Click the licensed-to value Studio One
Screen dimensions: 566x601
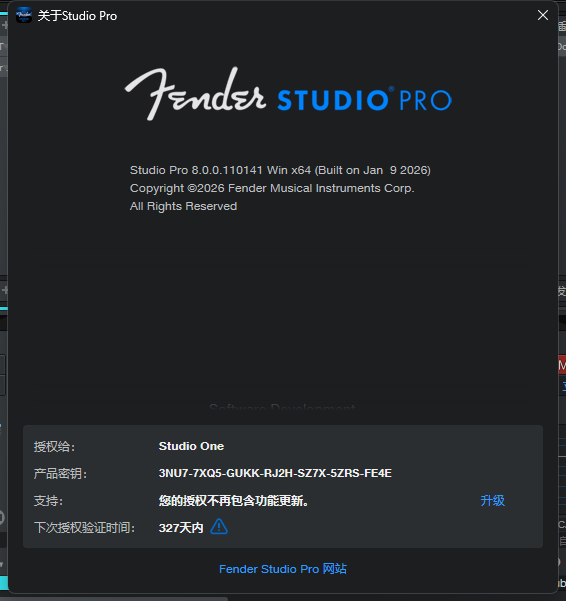pos(191,446)
